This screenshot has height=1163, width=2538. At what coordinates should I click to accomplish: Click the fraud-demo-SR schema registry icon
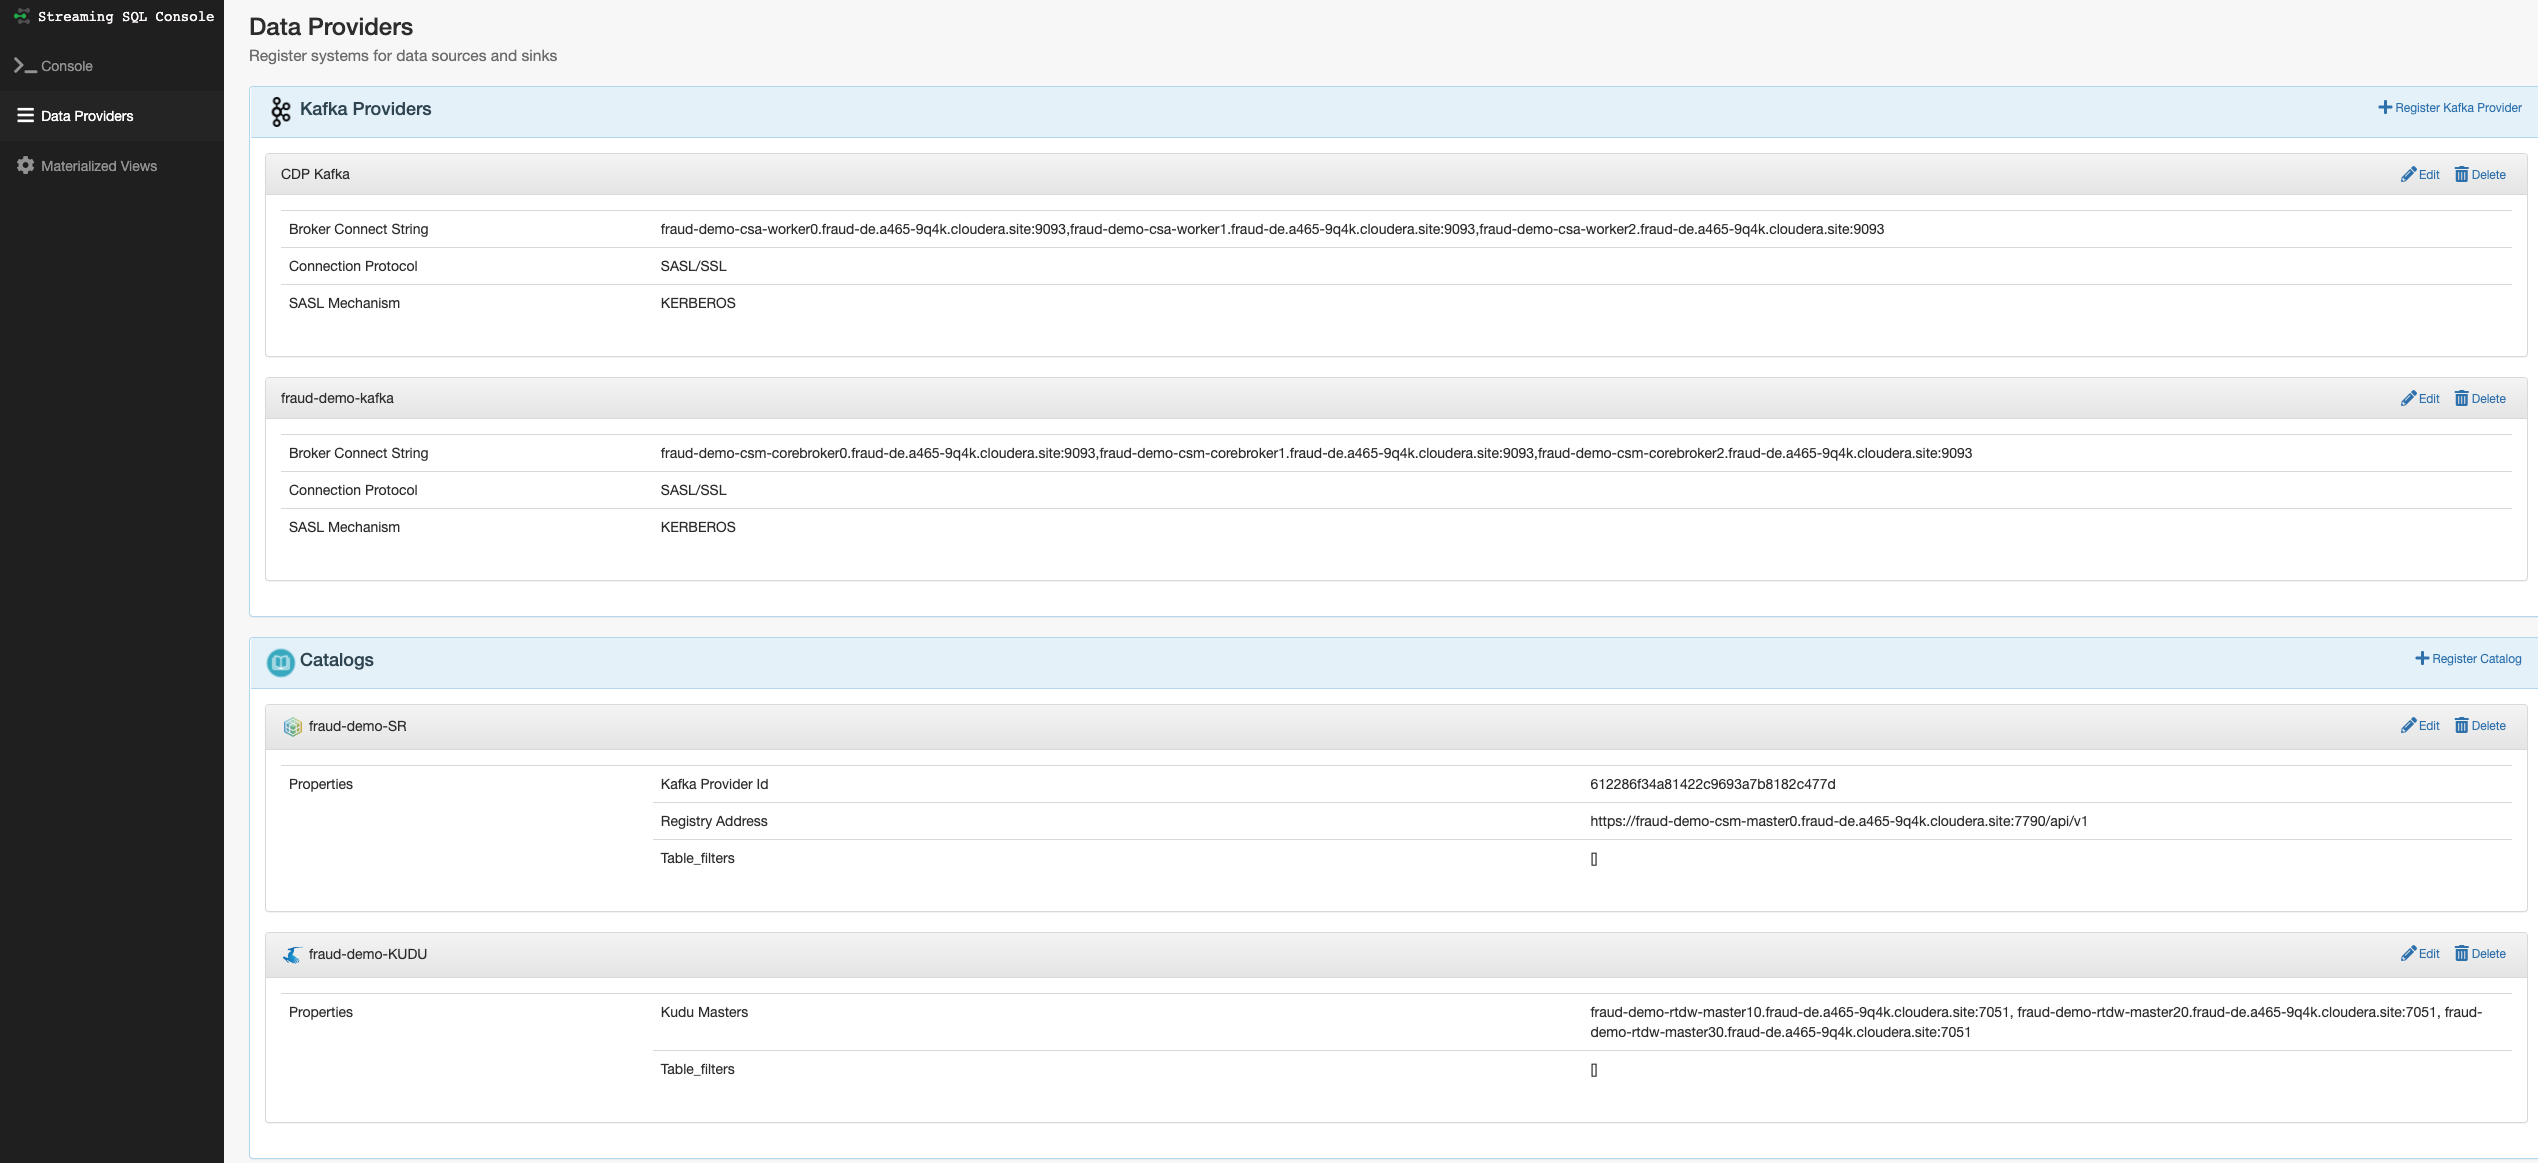pos(292,727)
